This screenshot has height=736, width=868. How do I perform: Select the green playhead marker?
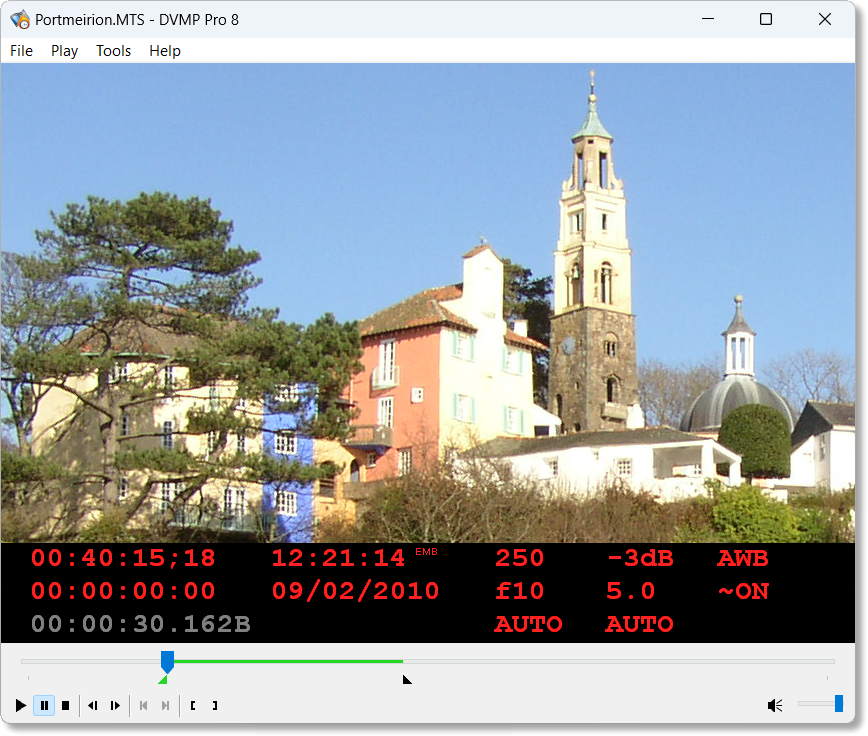tap(166, 661)
